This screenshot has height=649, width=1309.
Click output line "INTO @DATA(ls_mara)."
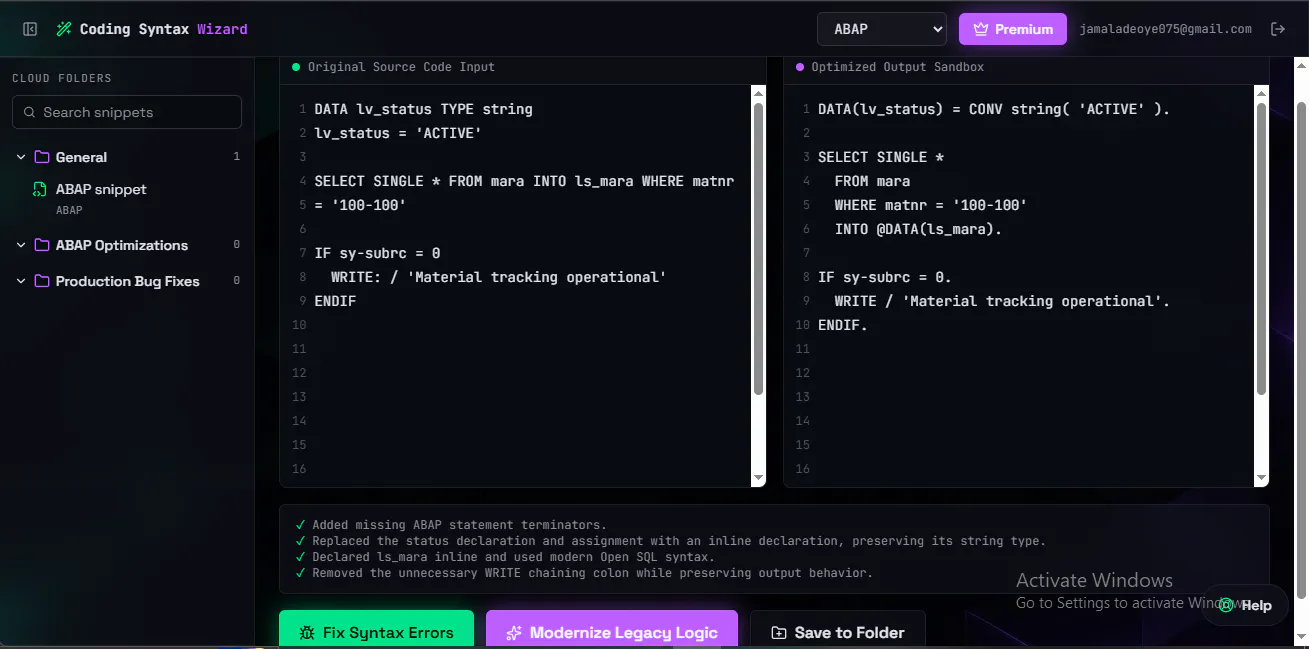pyautogui.click(x=918, y=229)
